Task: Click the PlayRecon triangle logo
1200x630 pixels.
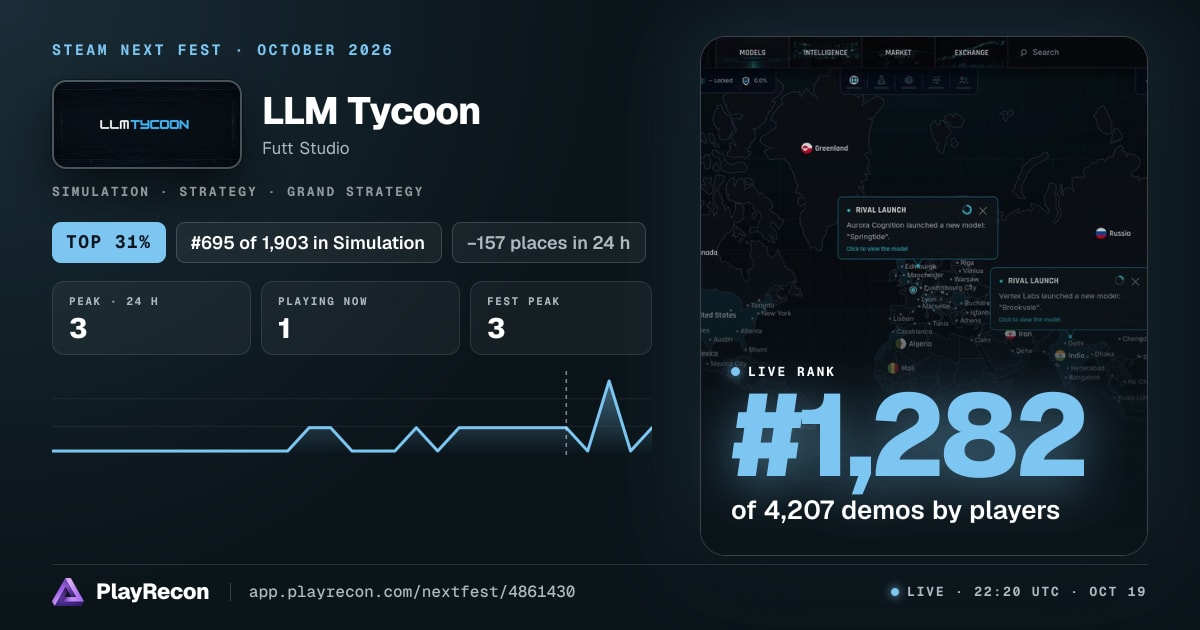Action: click(68, 592)
